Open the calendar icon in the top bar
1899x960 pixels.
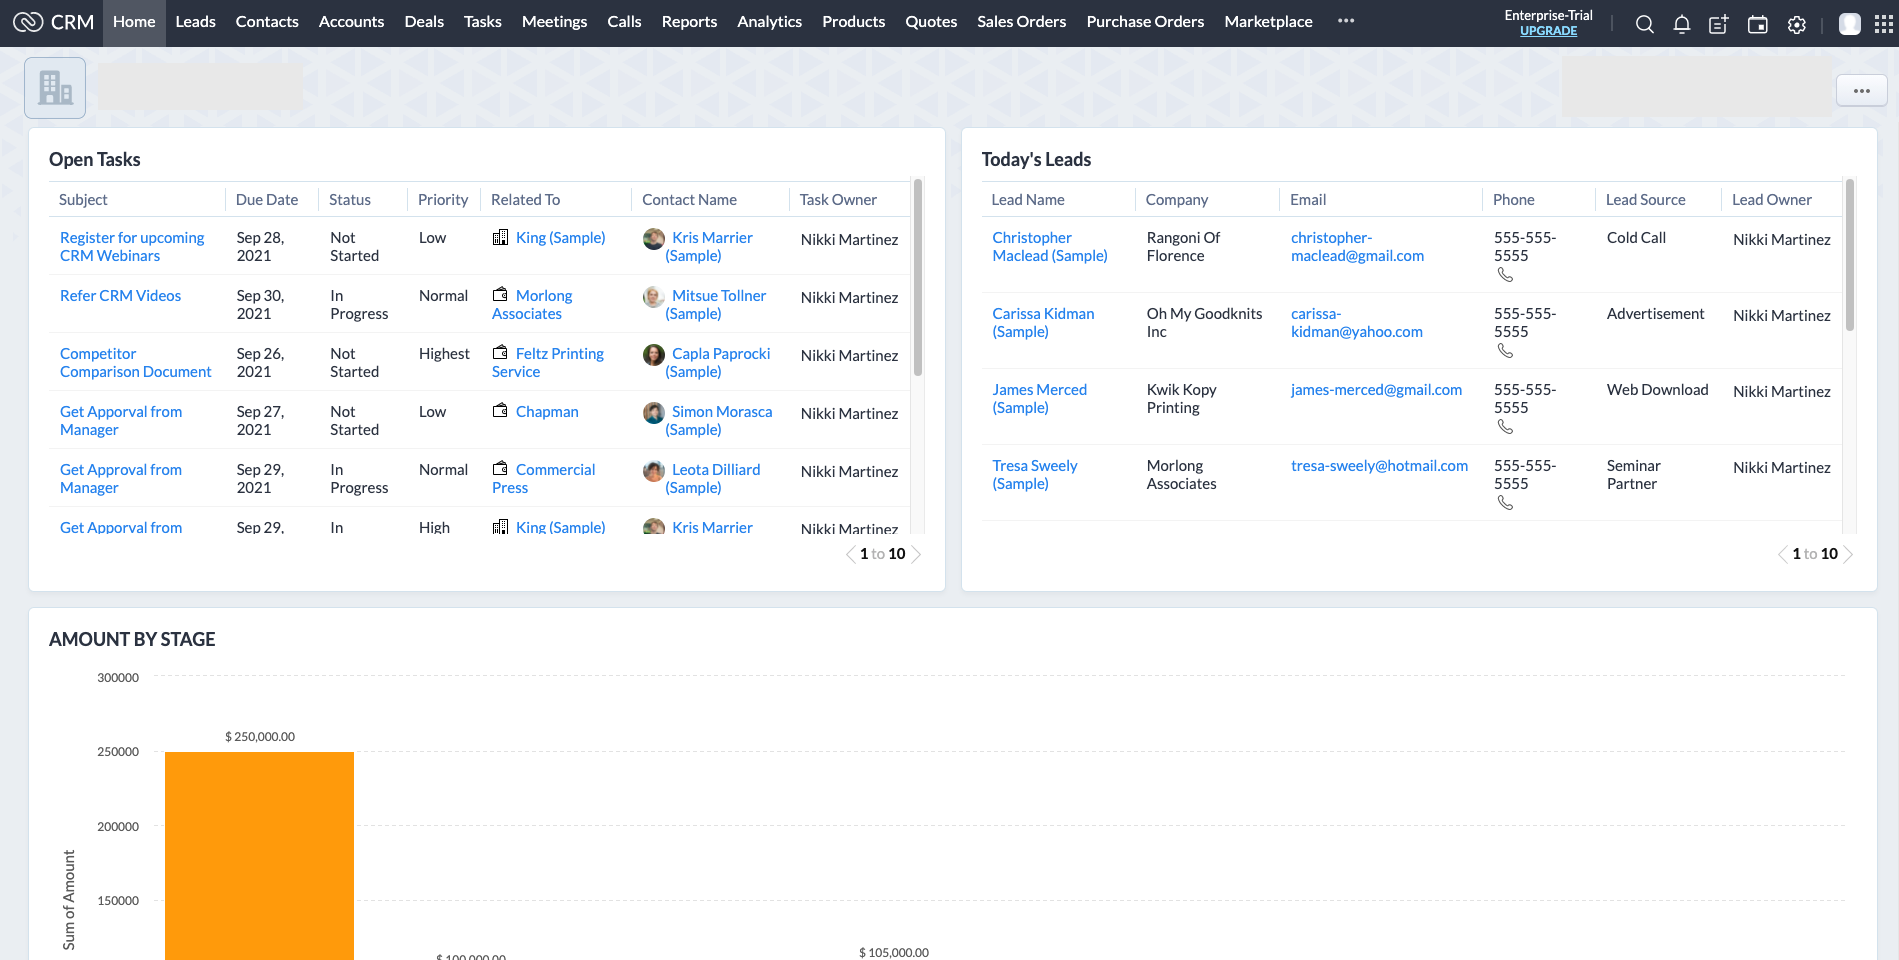click(1757, 25)
